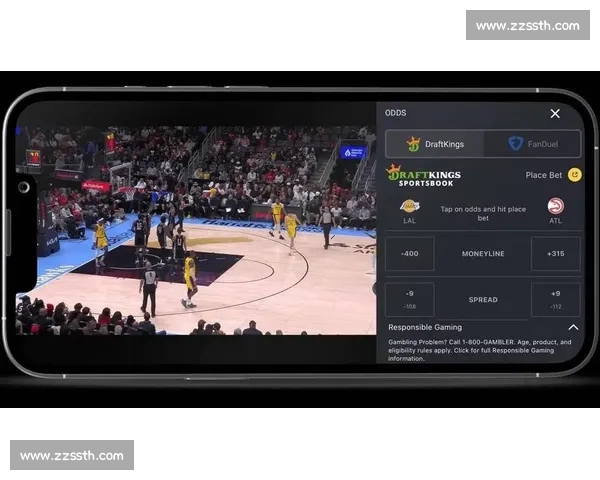
Task: Choose the +9 spread for ATL
Action: (x=555, y=299)
